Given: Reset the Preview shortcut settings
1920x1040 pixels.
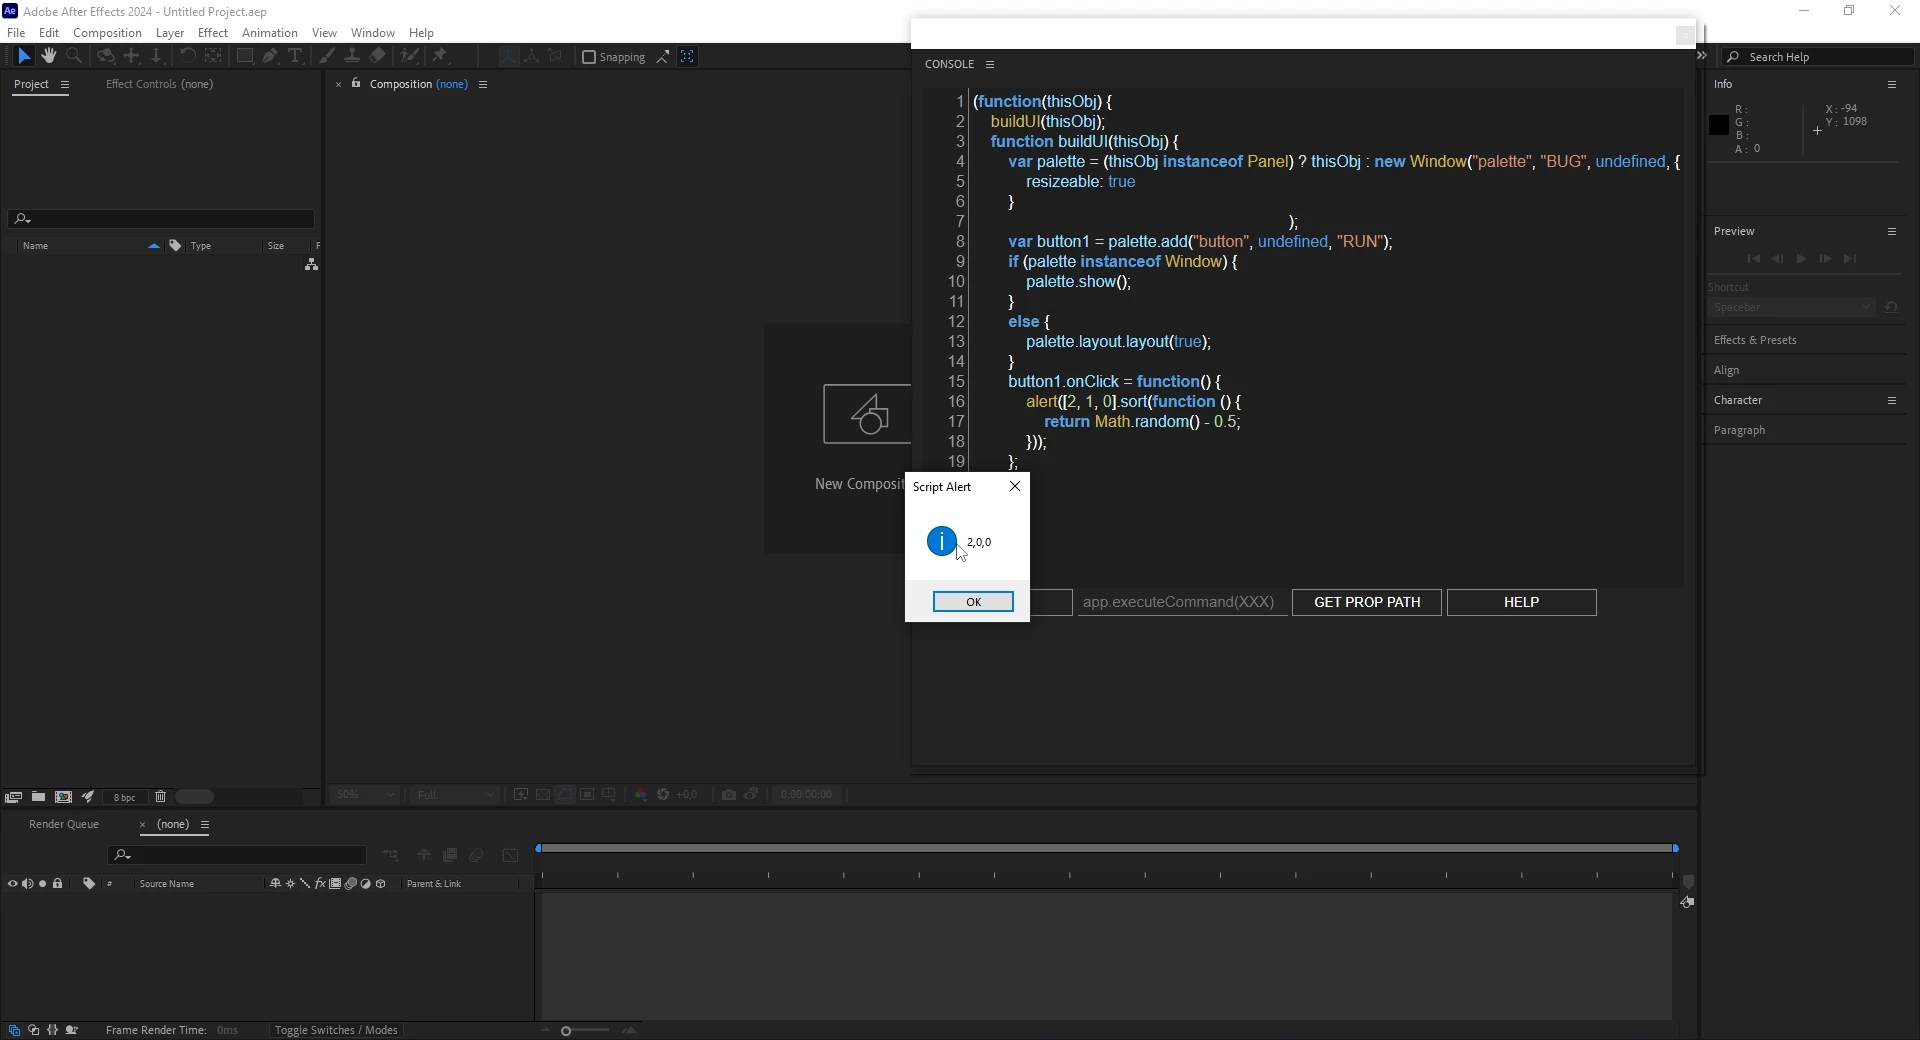Looking at the screenshot, I should coord(1891,308).
